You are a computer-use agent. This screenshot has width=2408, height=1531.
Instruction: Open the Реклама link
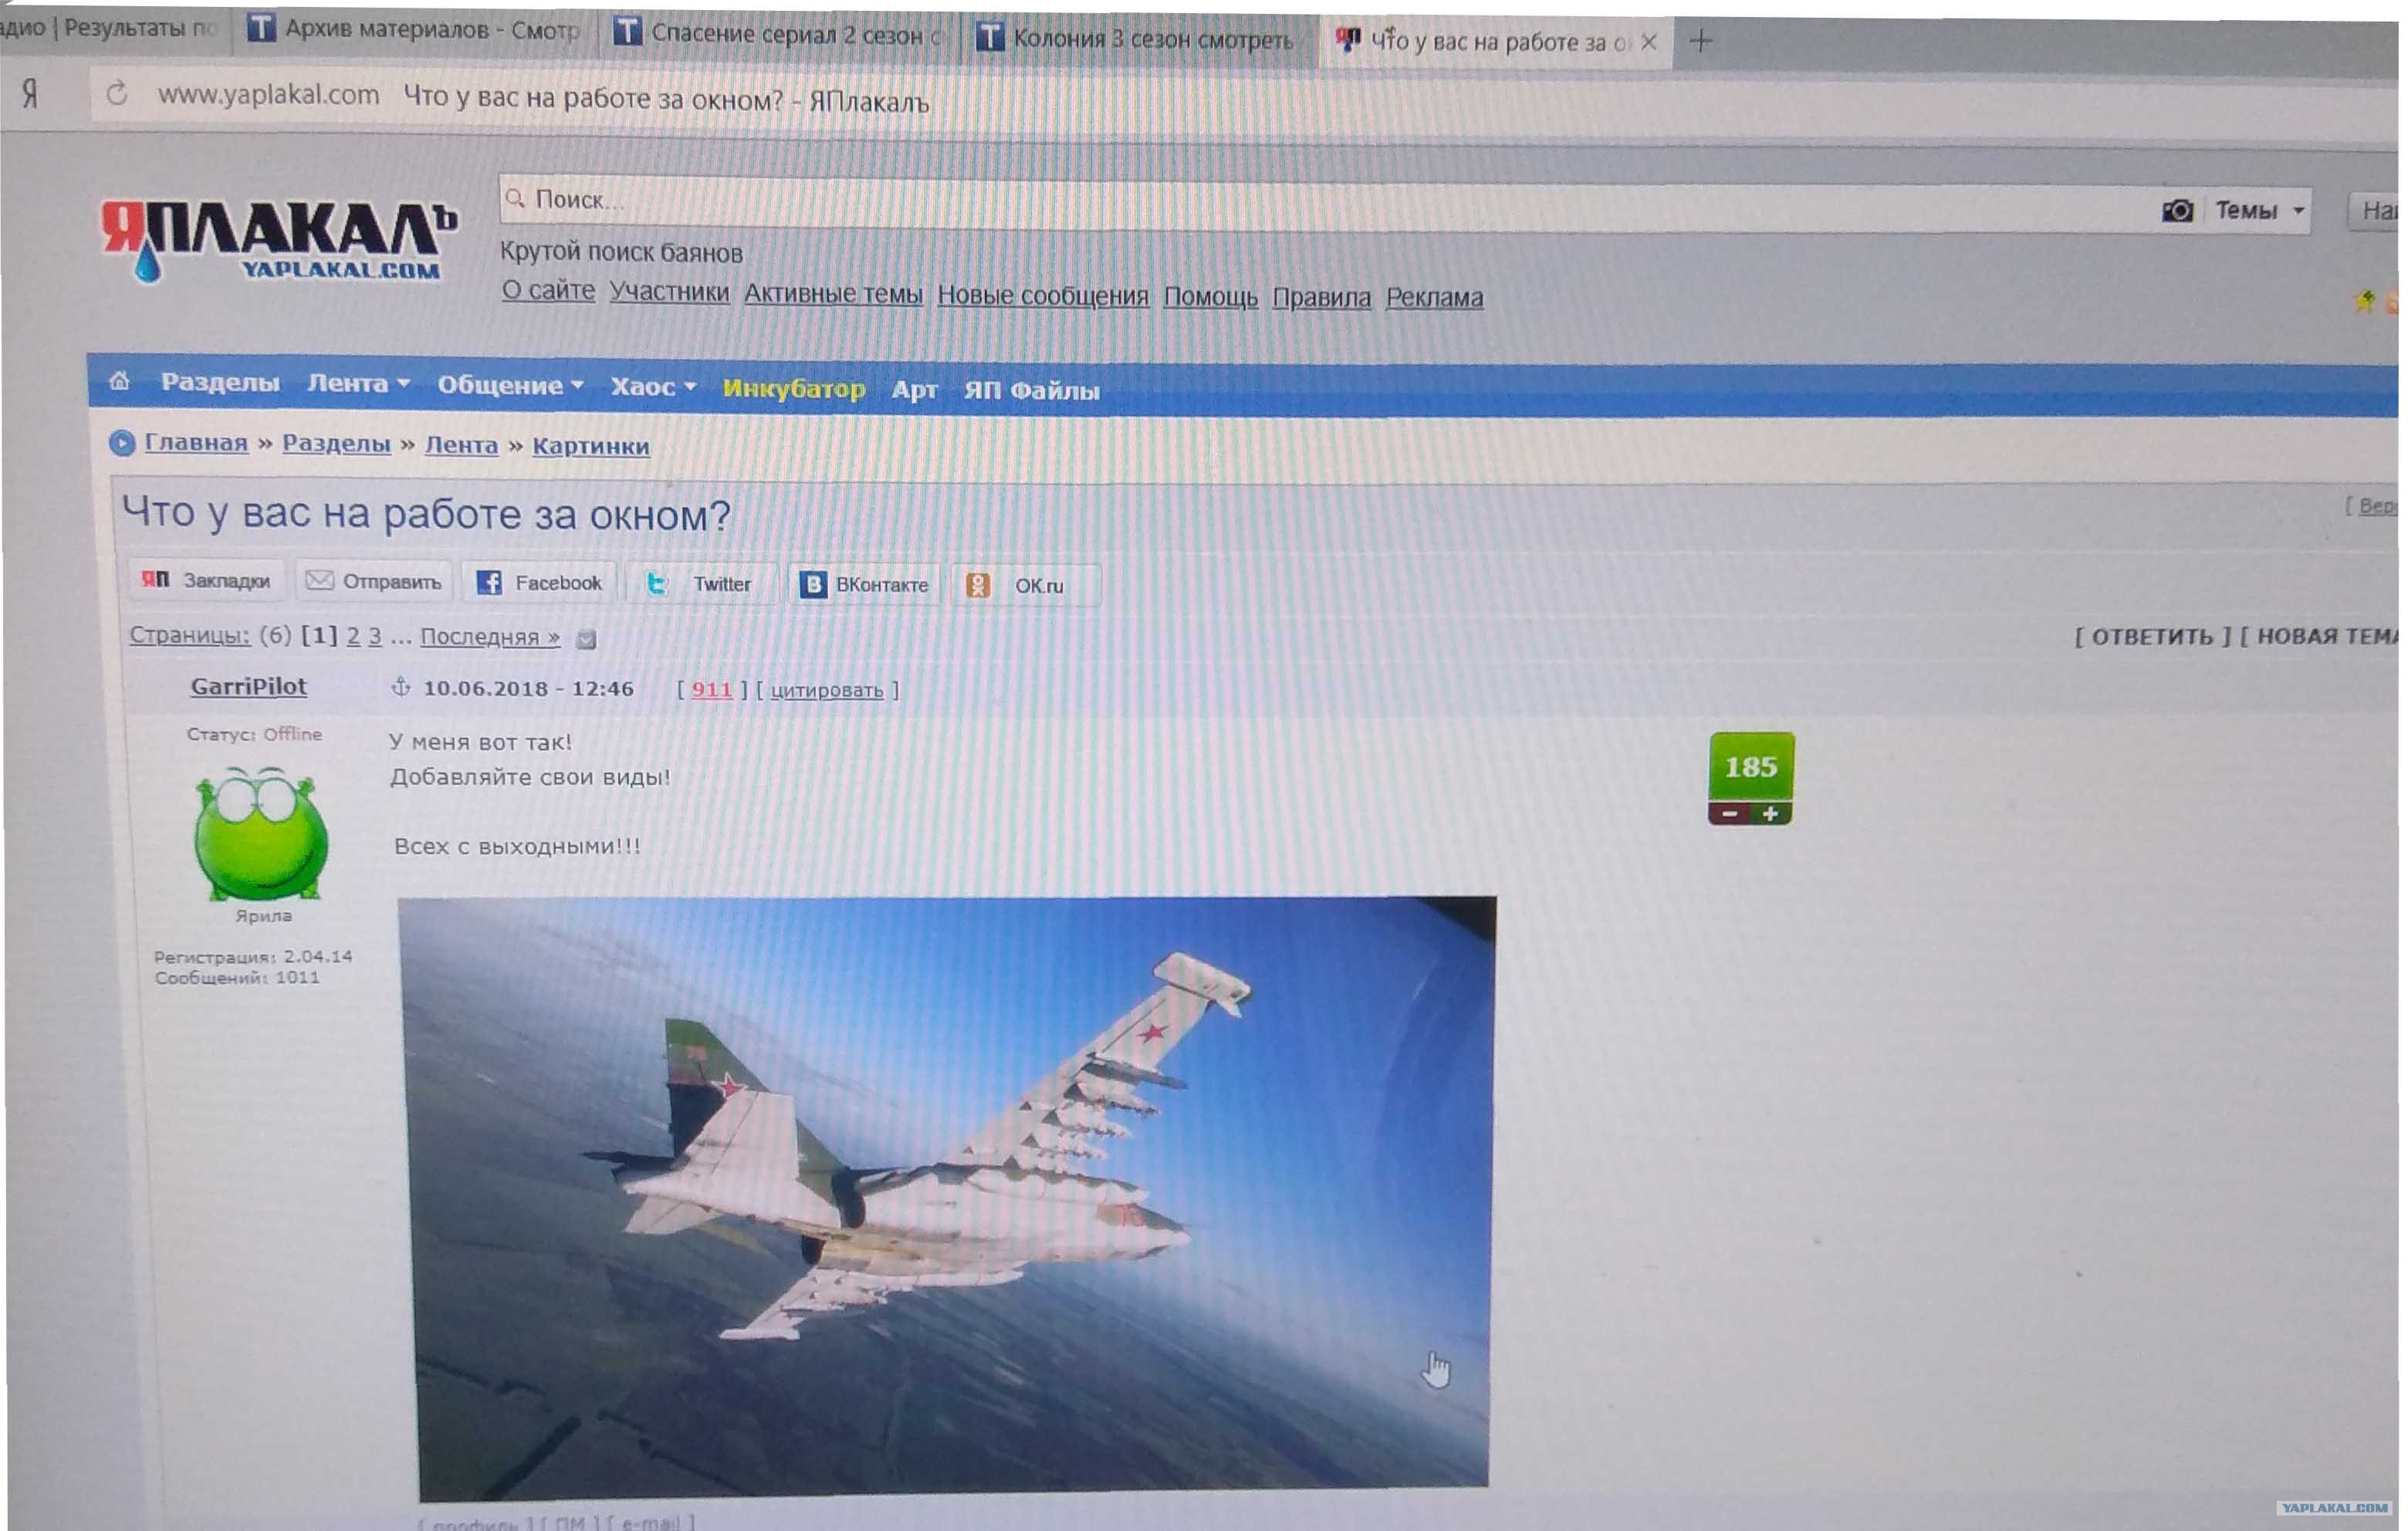click(x=1434, y=297)
